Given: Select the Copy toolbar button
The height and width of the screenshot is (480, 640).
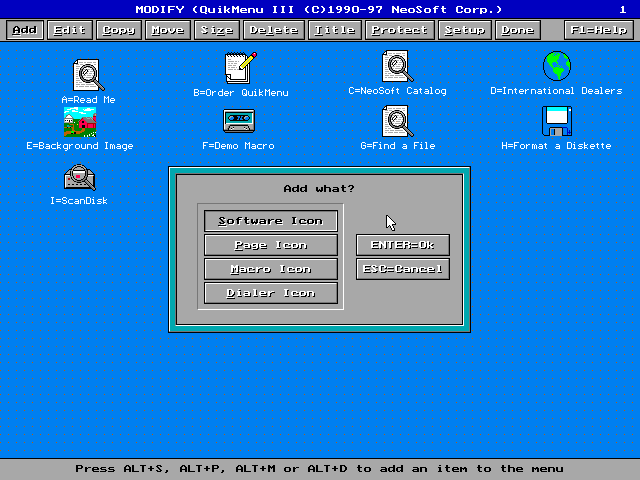Looking at the screenshot, I should (x=119, y=30).
